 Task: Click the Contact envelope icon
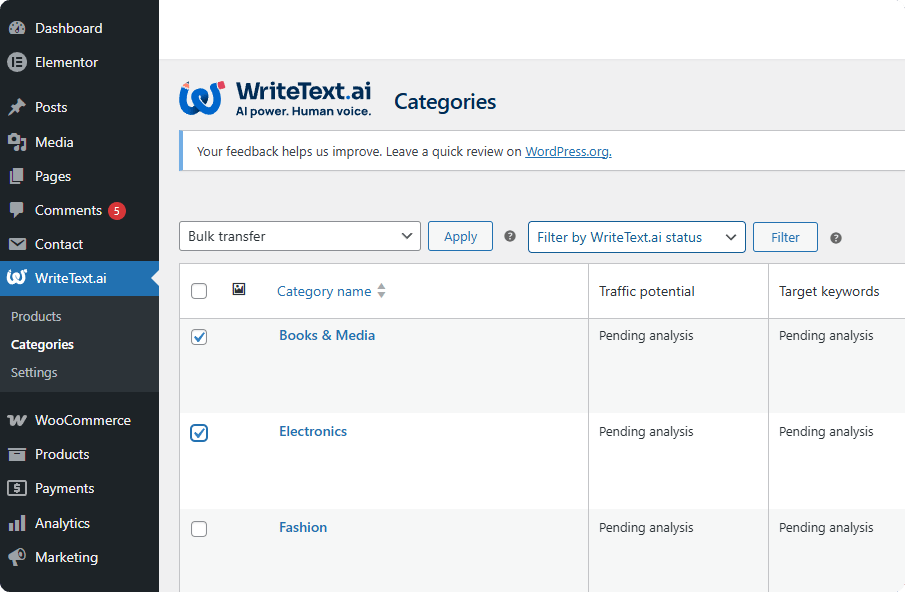coord(17,244)
